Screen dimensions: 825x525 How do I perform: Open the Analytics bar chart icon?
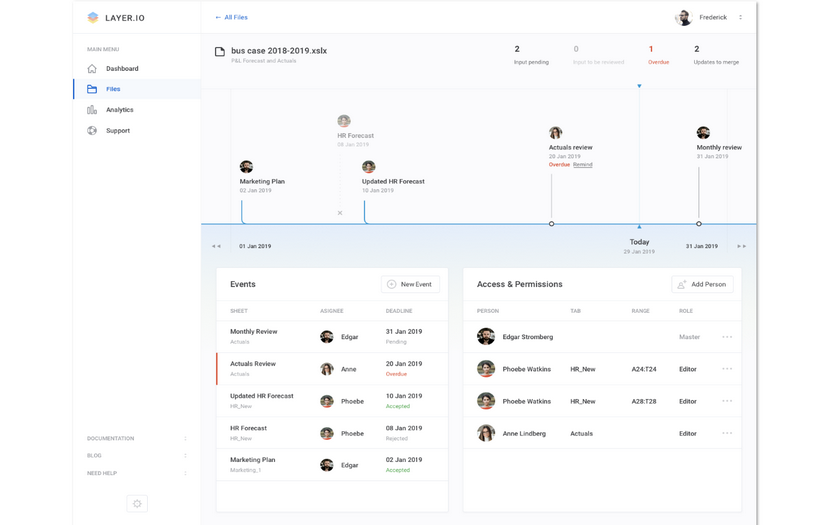92,109
